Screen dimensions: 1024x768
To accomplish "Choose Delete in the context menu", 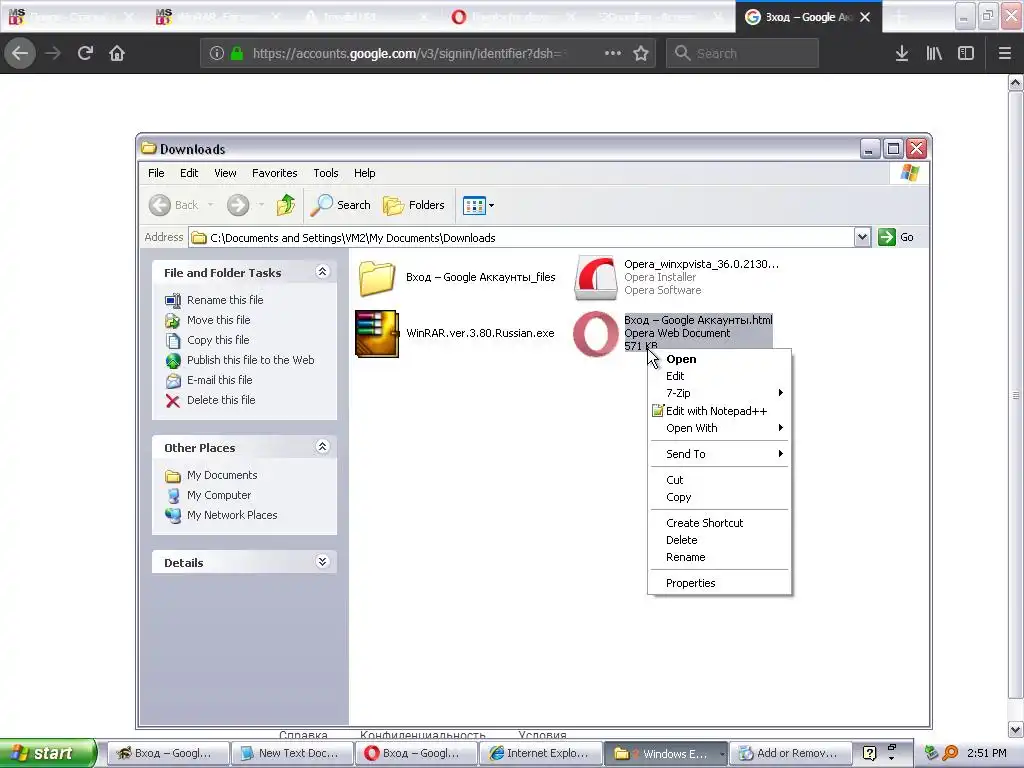I will pyautogui.click(x=720, y=540).
